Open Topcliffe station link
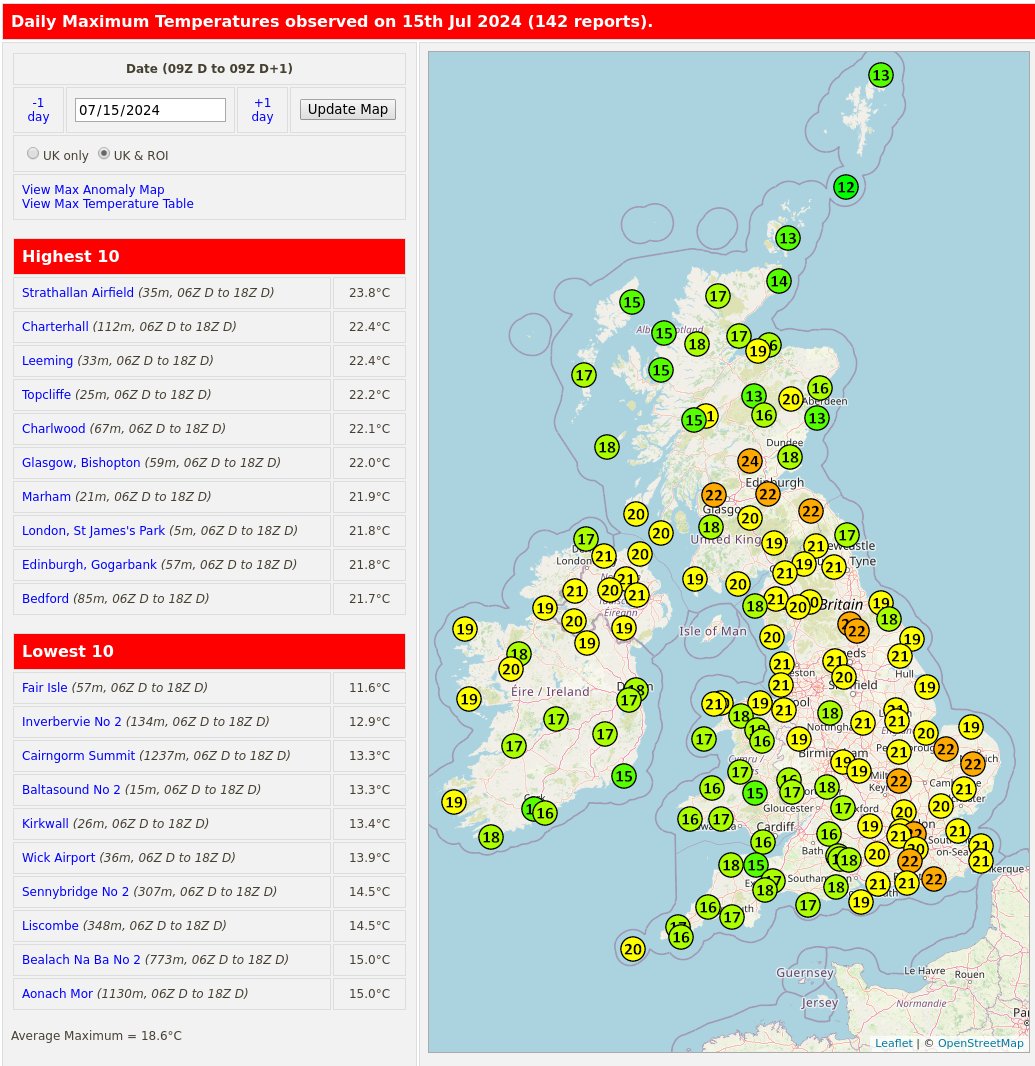 [x=46, y=394]
